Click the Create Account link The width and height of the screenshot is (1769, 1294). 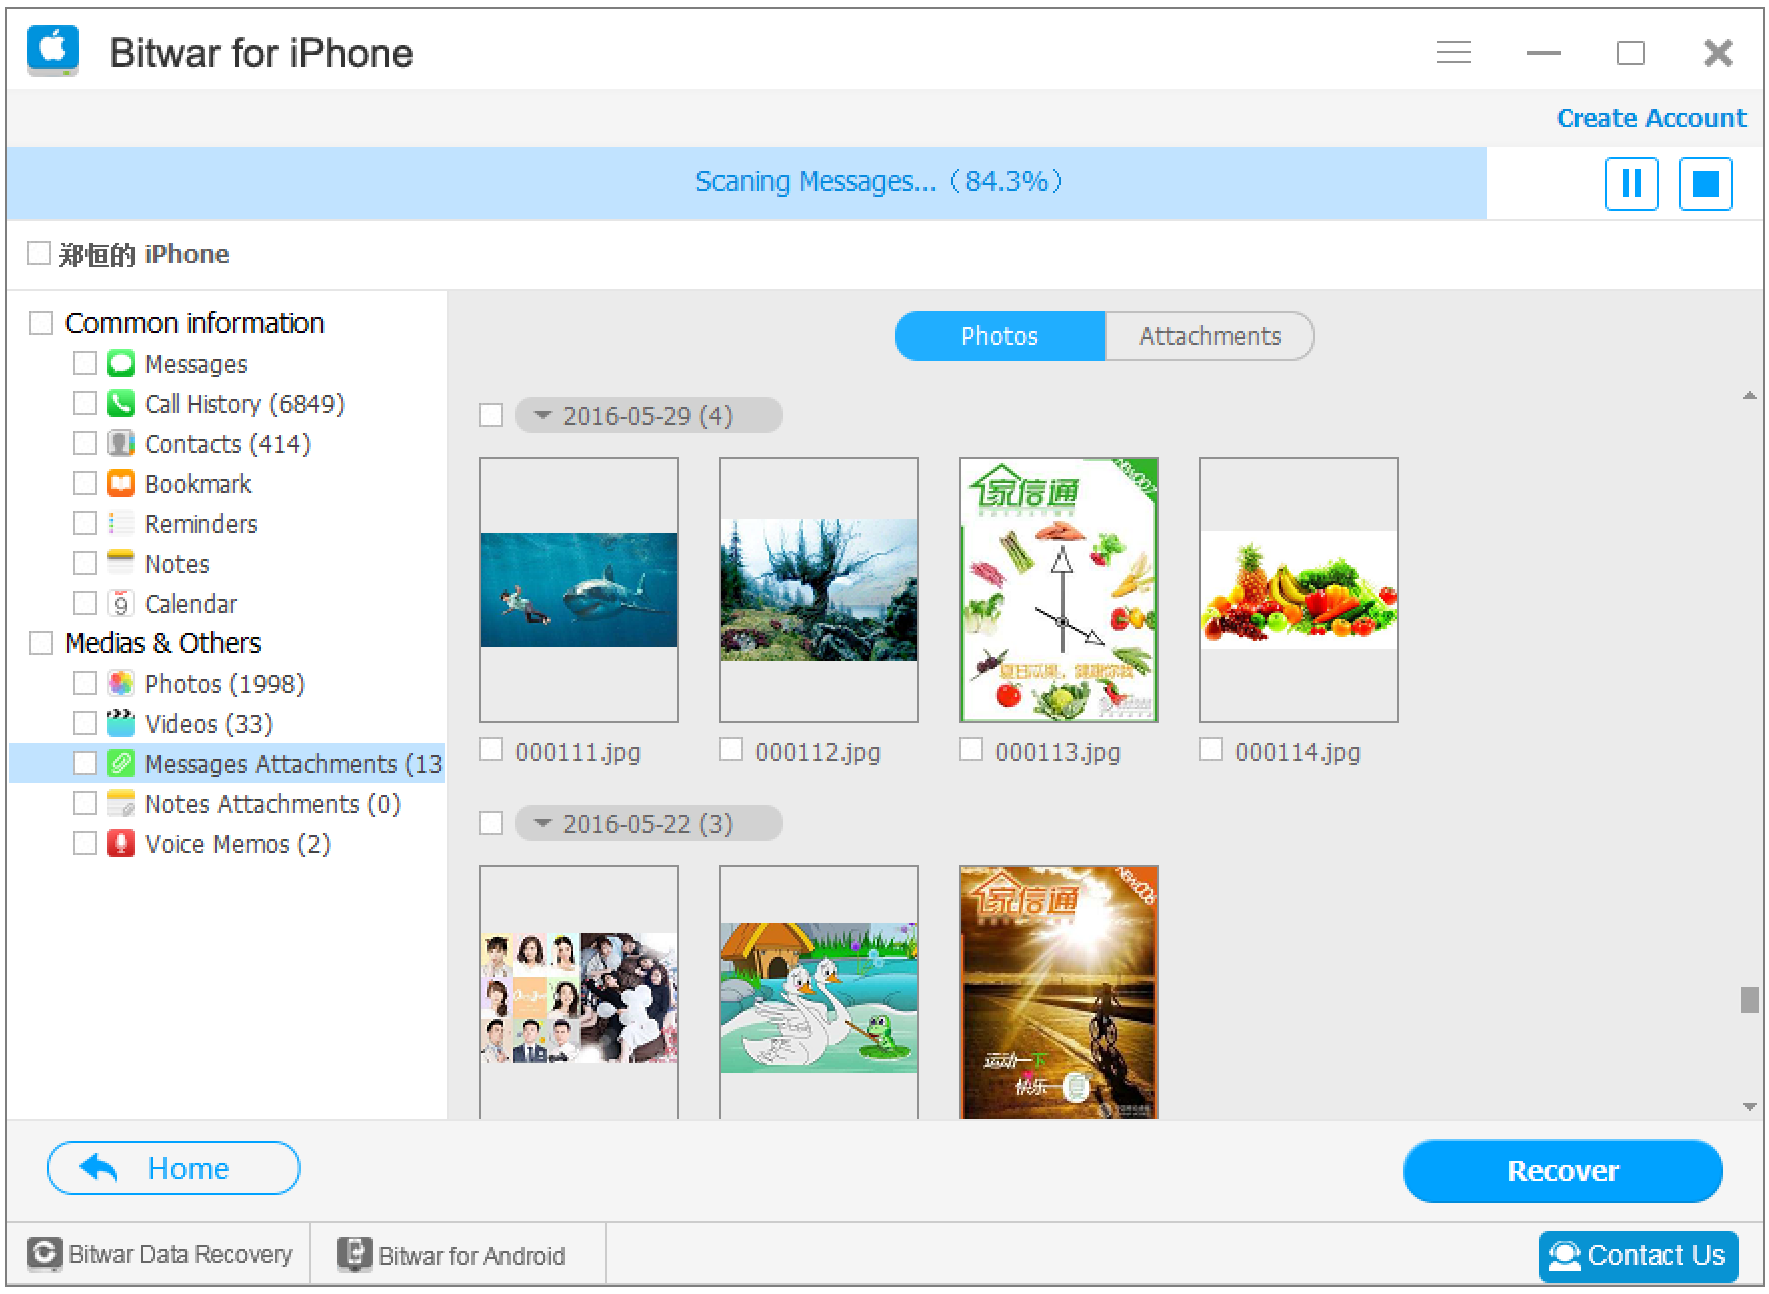(x=1651, y=118)
